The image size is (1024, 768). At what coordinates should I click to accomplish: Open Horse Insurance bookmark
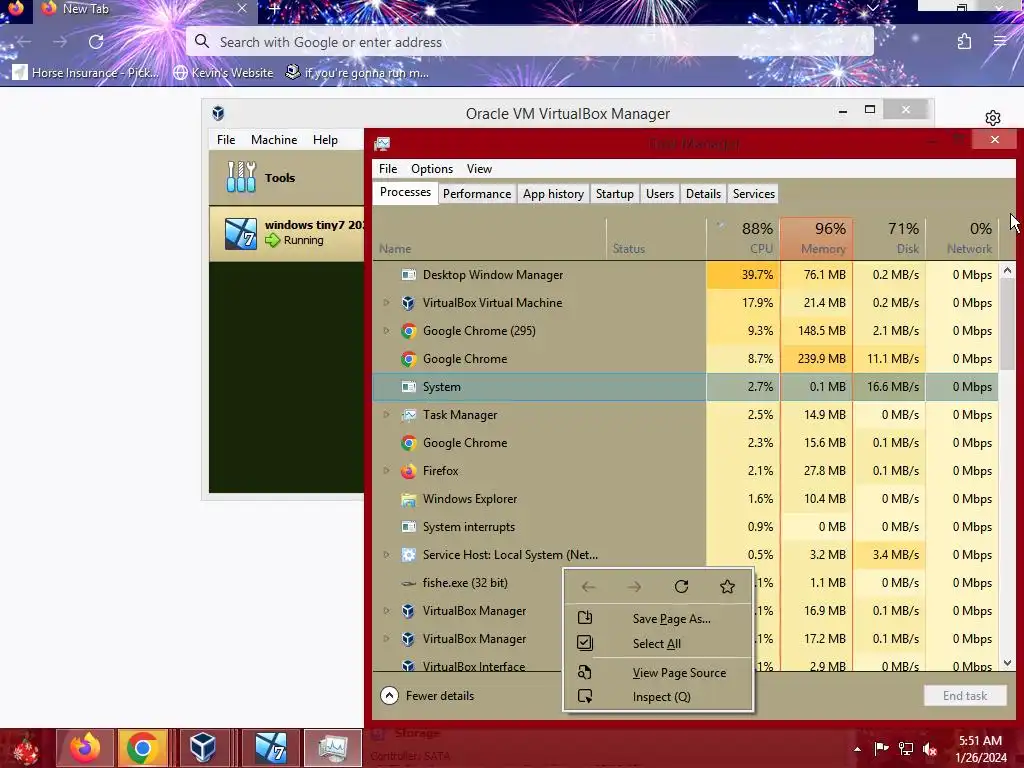(x=86, y=72)
